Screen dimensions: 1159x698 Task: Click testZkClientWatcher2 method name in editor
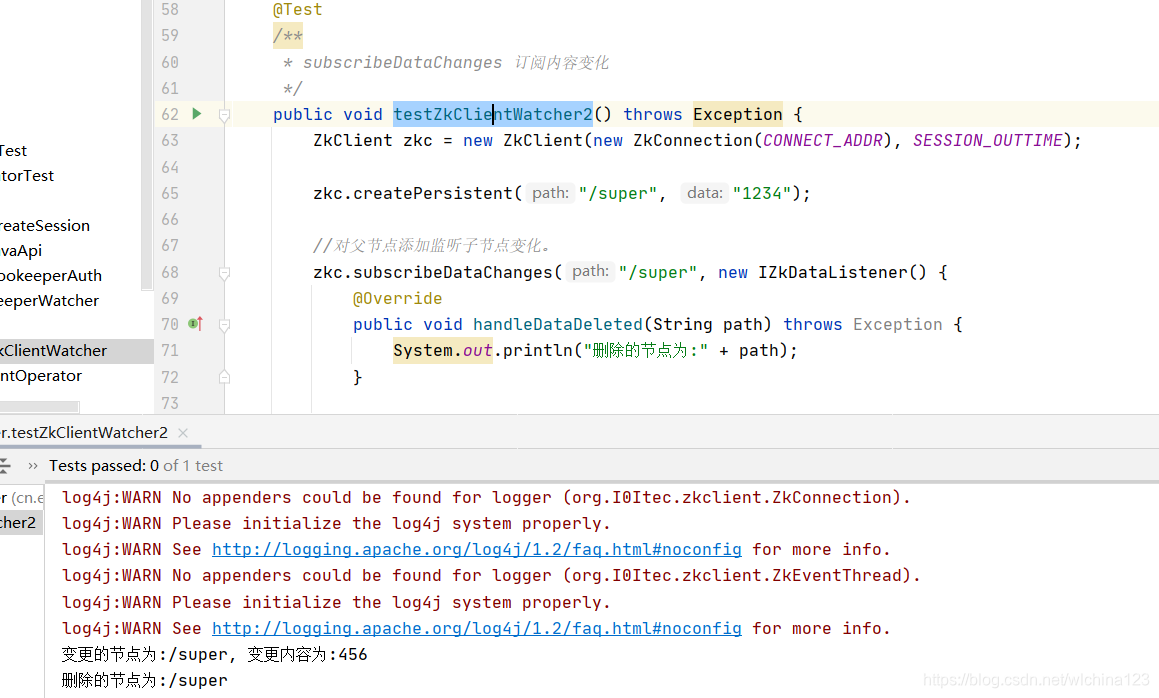point(493,115)
